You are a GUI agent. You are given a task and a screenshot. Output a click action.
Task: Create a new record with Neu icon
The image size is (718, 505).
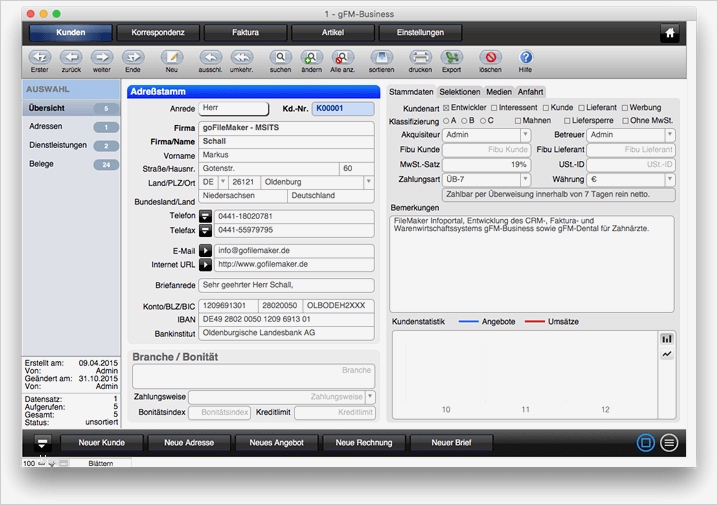(x=171, y=58)
